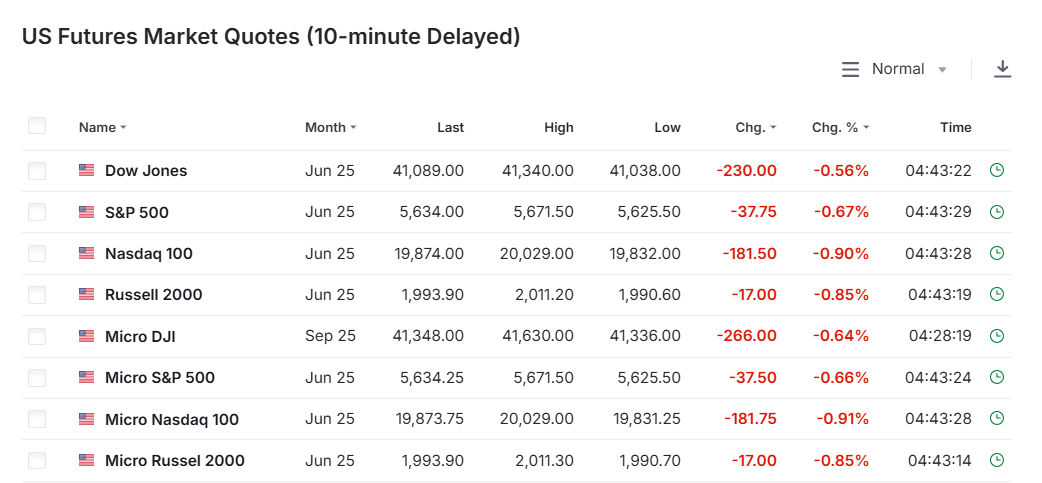Select the Micro S&P 500 row checkbox

(37, 378)
